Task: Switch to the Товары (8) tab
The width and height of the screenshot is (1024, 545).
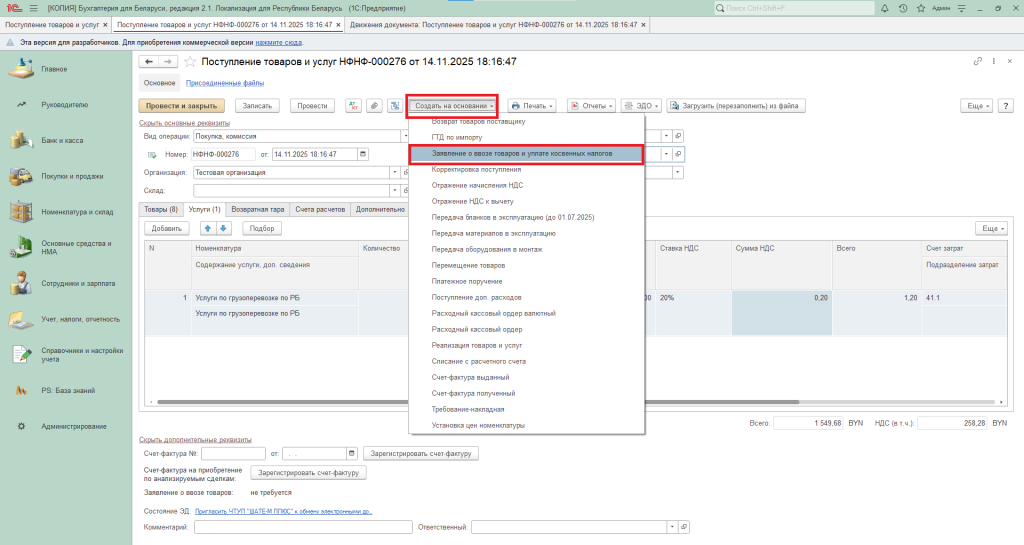Action: [x=160, y=209]
